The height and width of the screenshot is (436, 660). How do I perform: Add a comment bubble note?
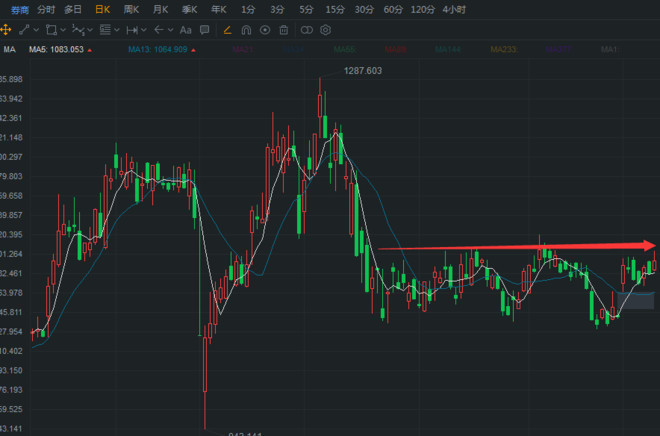205,30
